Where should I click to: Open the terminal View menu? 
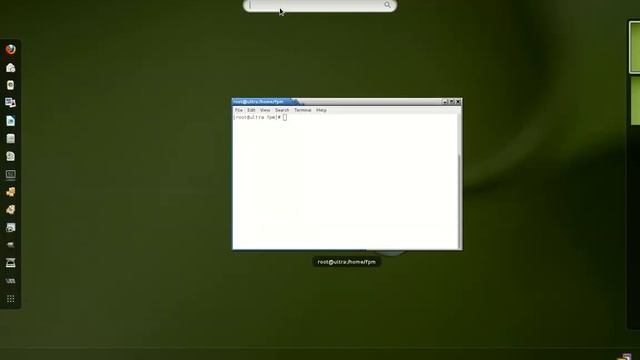[x=265, y=110]
